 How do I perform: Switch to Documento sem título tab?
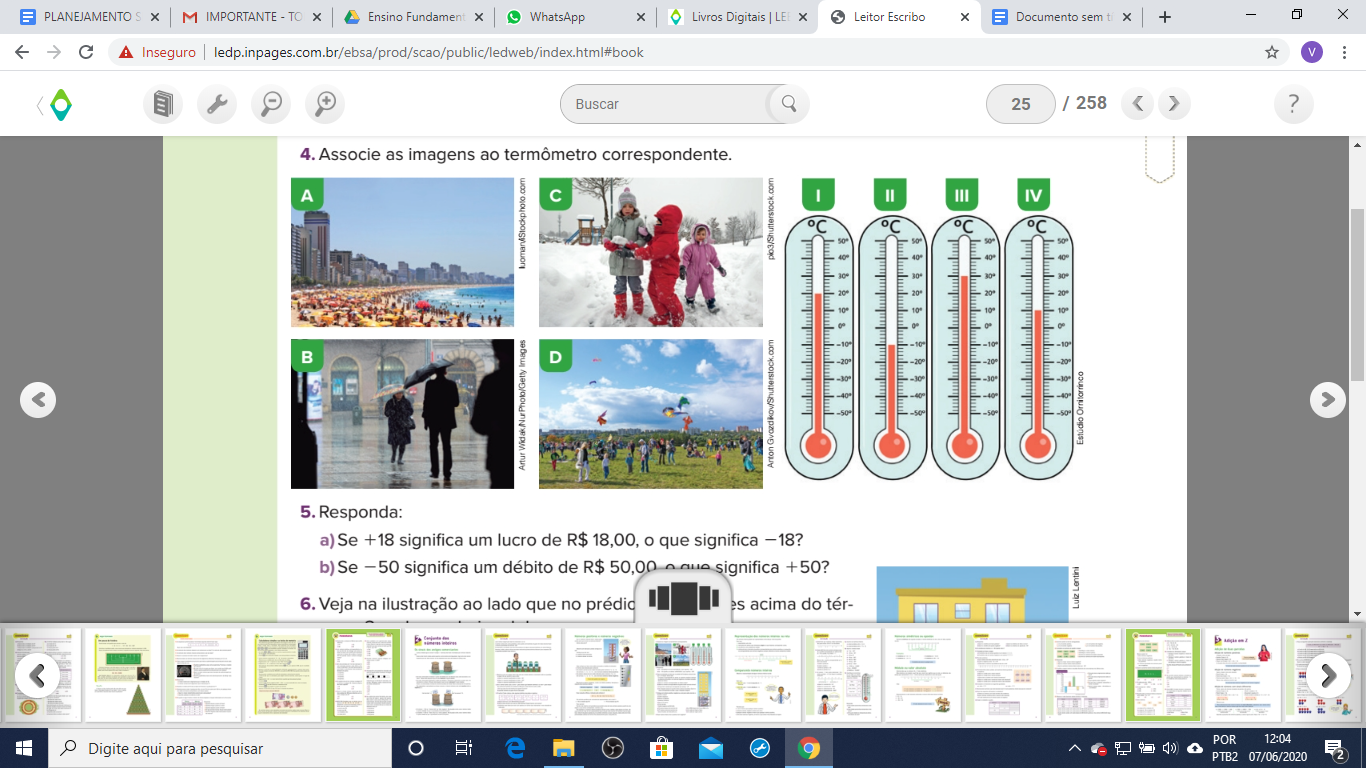(1063, 17)
